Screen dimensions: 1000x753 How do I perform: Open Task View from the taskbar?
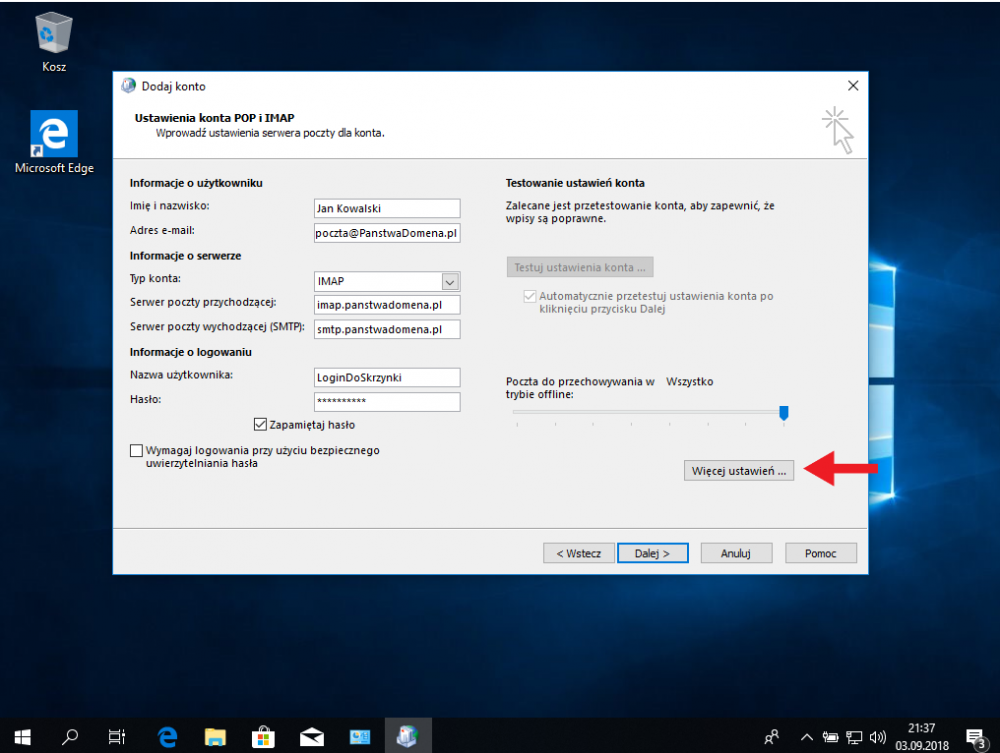(117, 736)
